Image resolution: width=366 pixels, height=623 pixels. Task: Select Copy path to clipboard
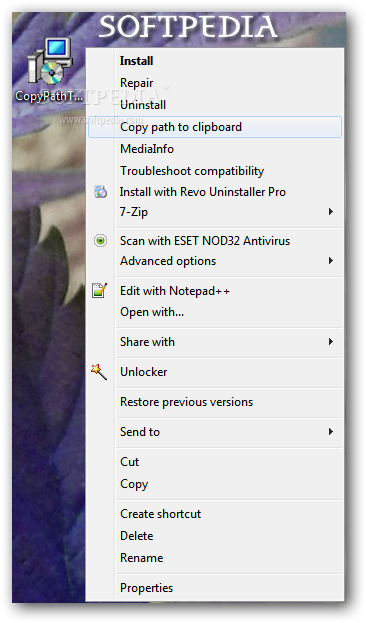pos(215,127)
